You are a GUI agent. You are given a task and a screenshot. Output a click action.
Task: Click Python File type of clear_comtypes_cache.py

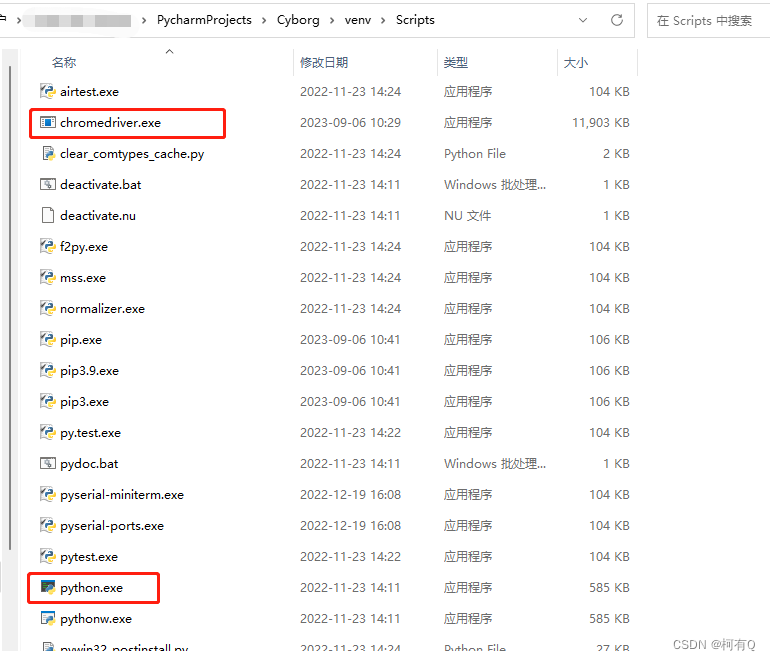tap(475, 154)
